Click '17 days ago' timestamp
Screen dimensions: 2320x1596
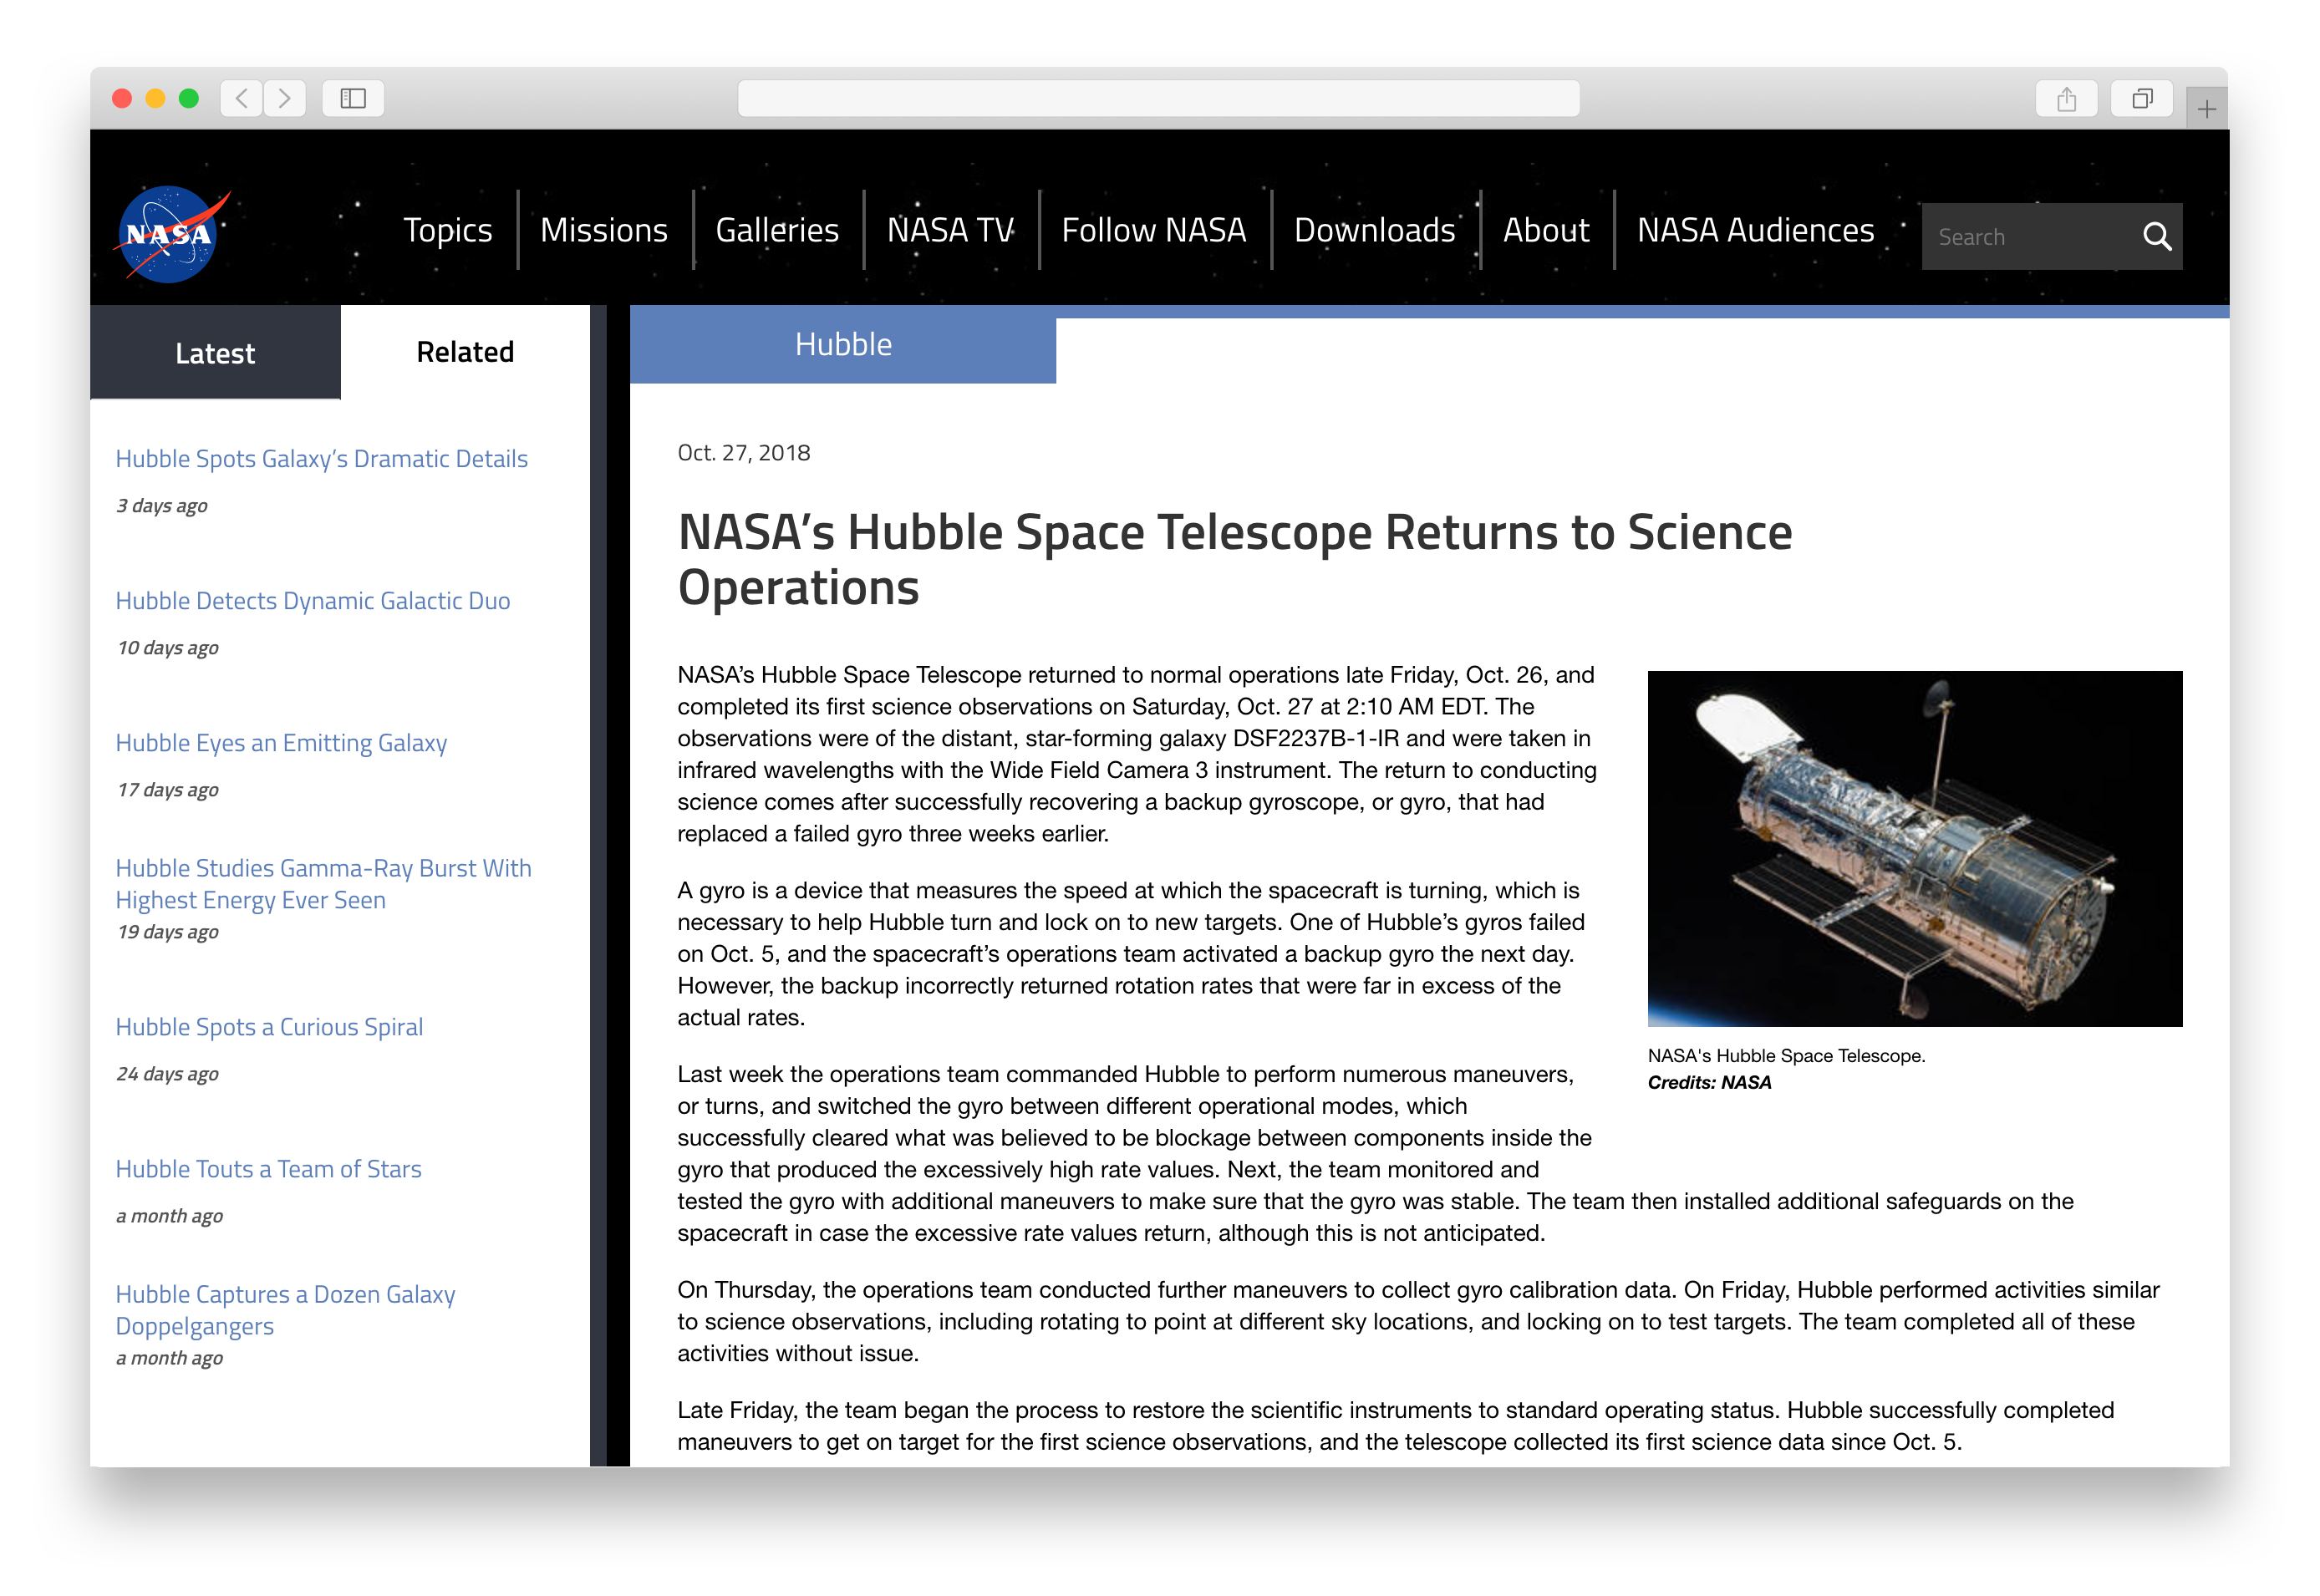(167, 790)
